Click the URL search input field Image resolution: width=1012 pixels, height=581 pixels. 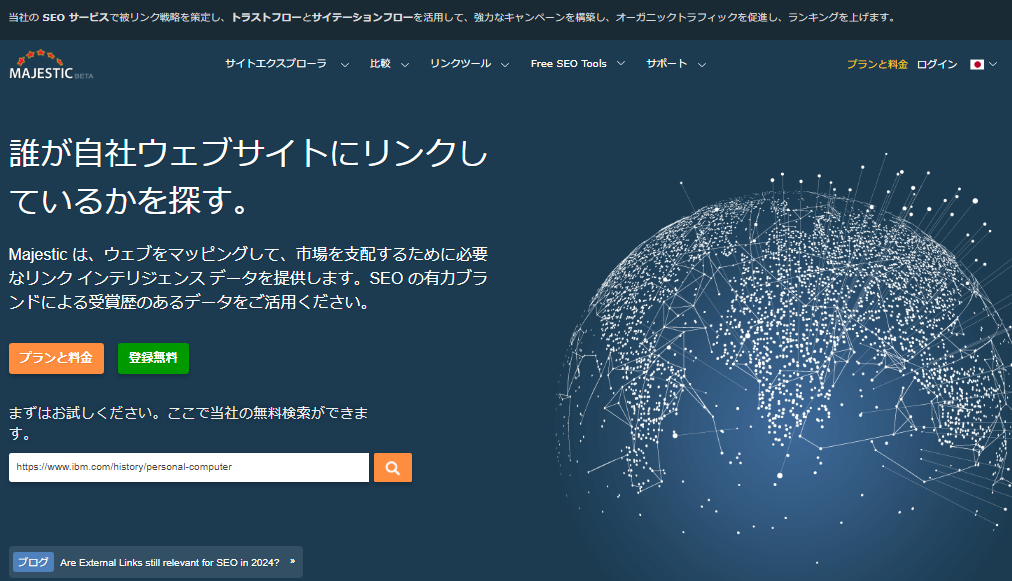click(188, 467)
